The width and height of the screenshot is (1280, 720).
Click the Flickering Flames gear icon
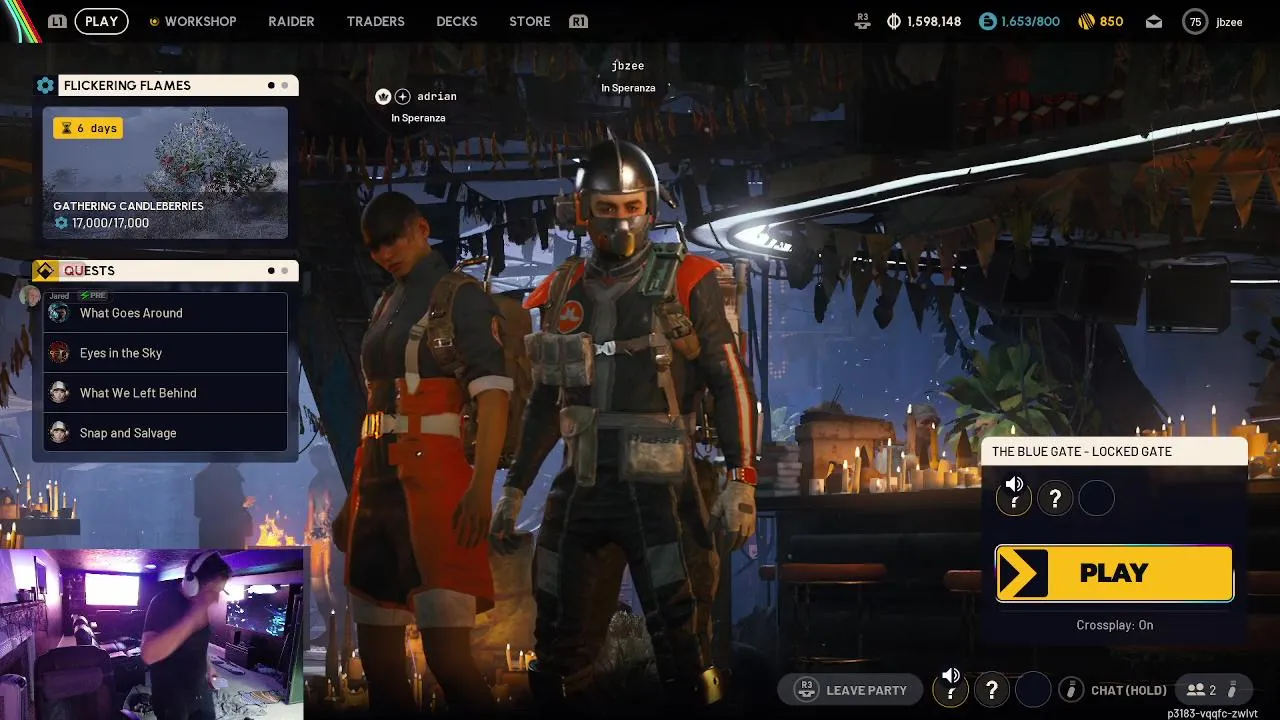(x=45, y=86)
